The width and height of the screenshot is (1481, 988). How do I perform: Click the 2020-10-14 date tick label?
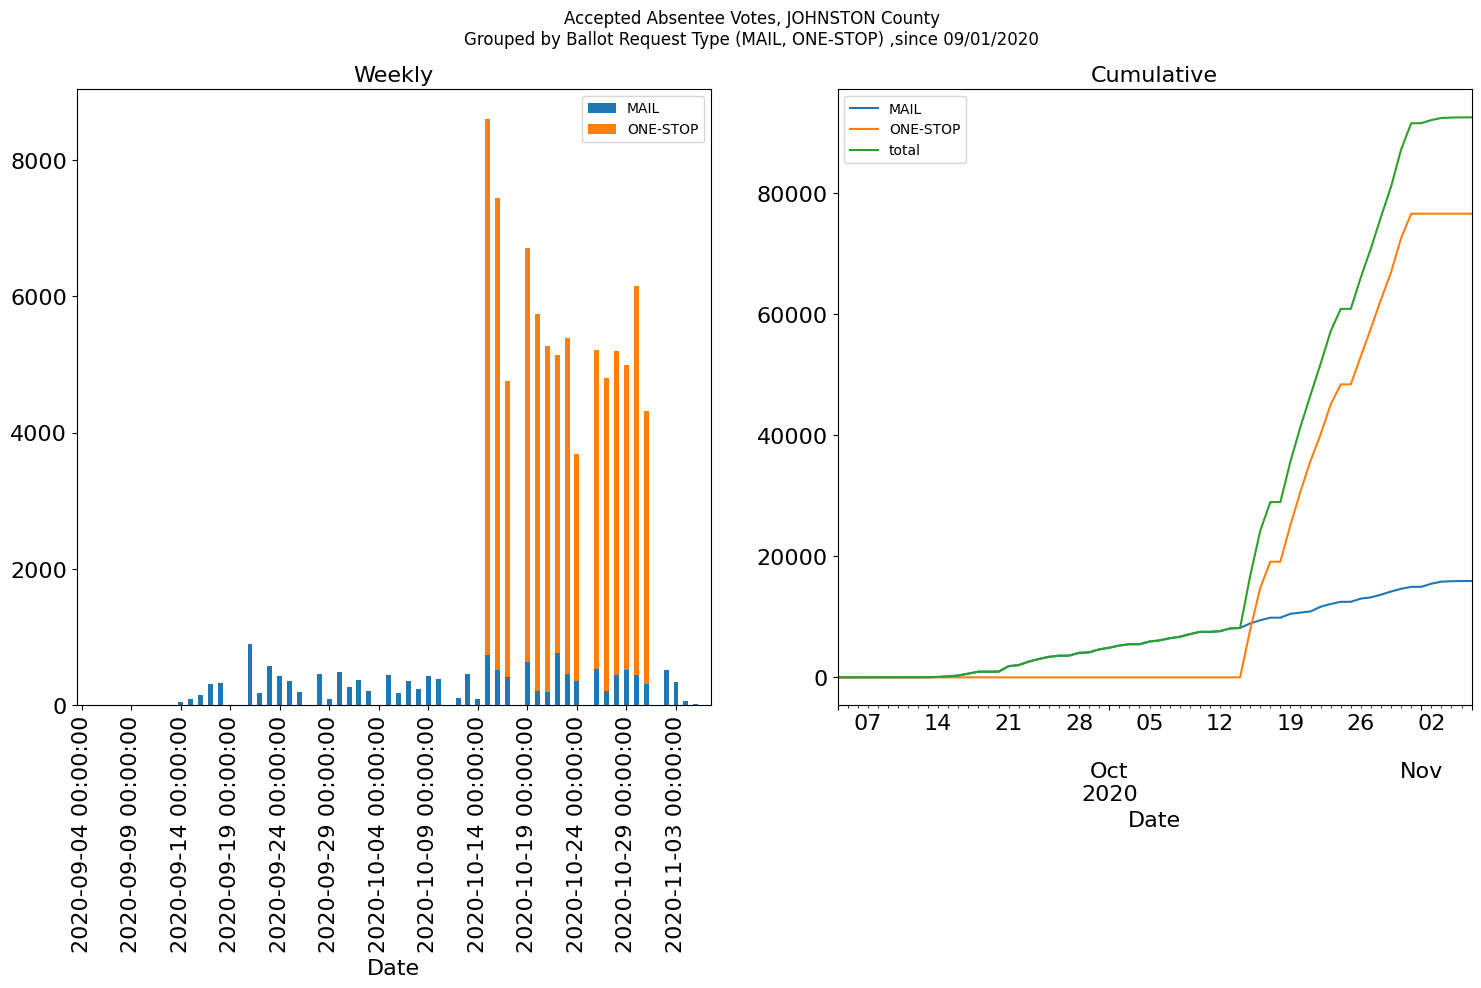point(477,833)
